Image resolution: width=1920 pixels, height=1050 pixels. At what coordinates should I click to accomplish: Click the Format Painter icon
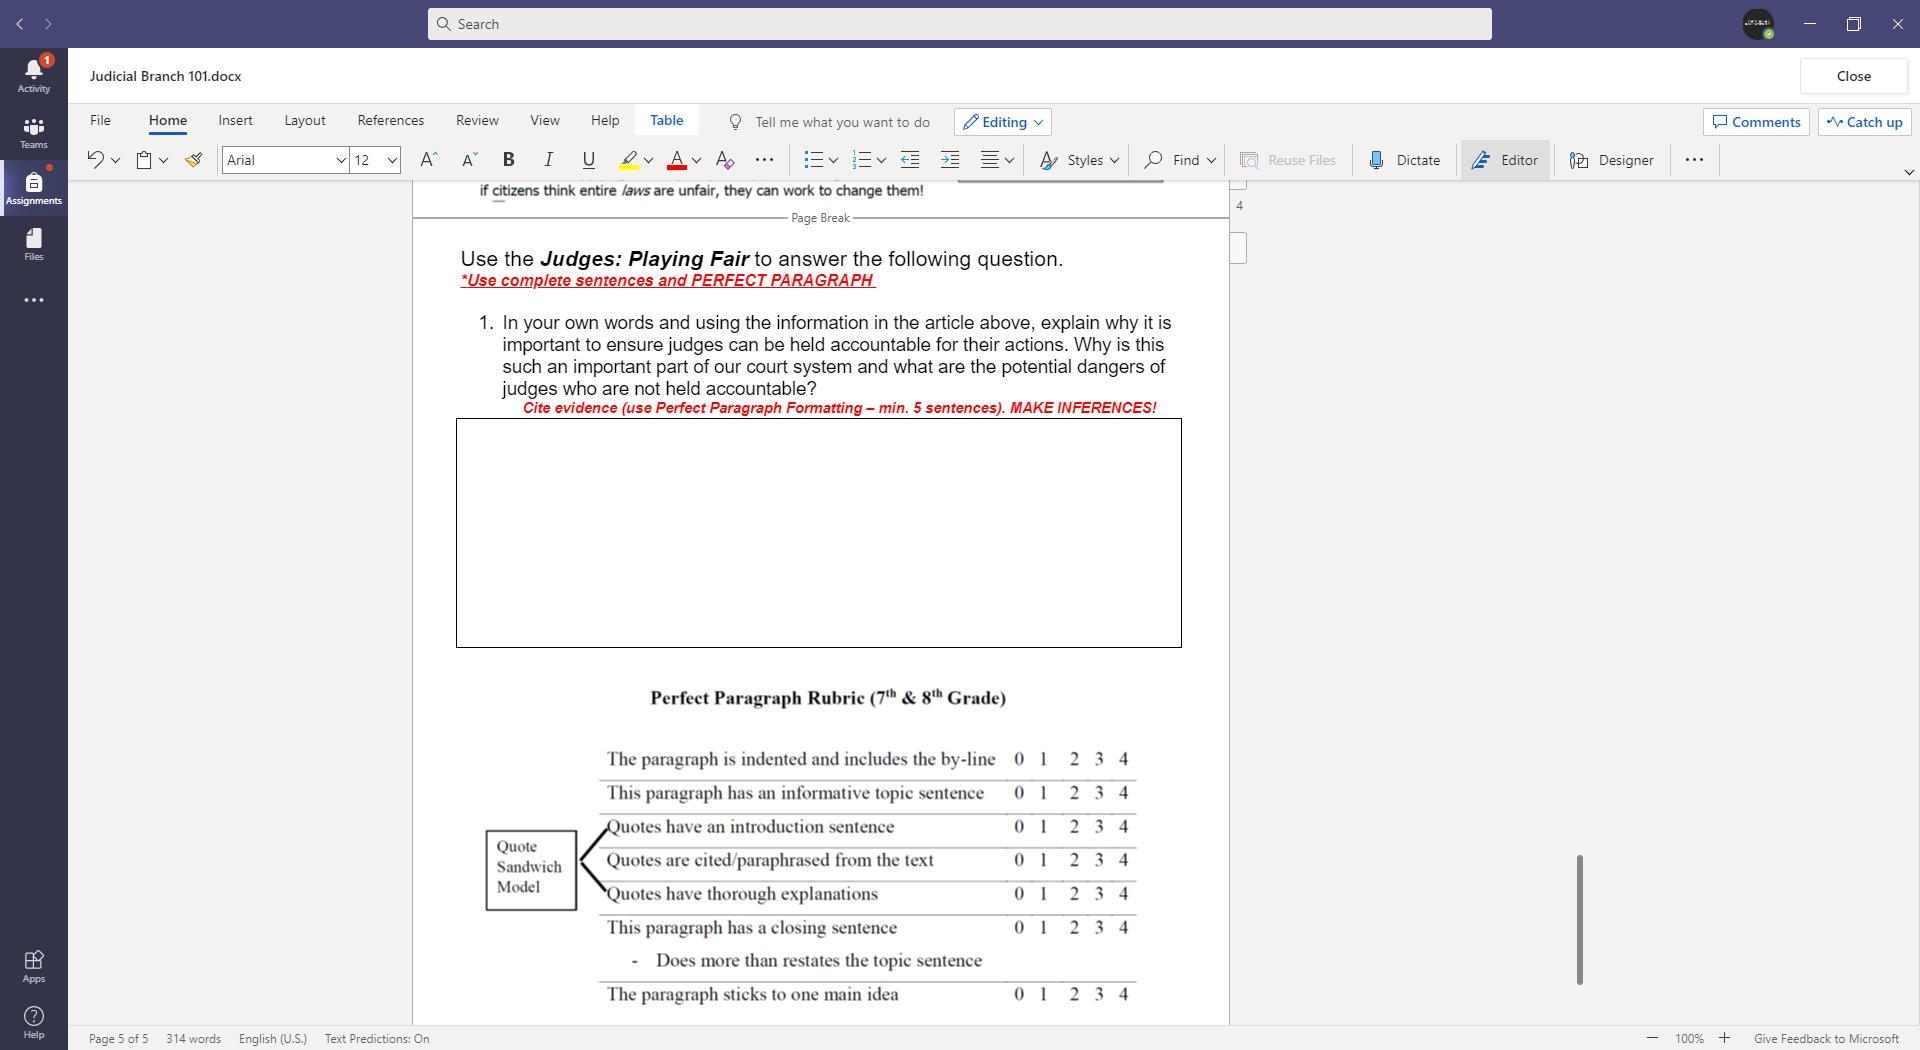pyautogui.click(x=194, y=160)
